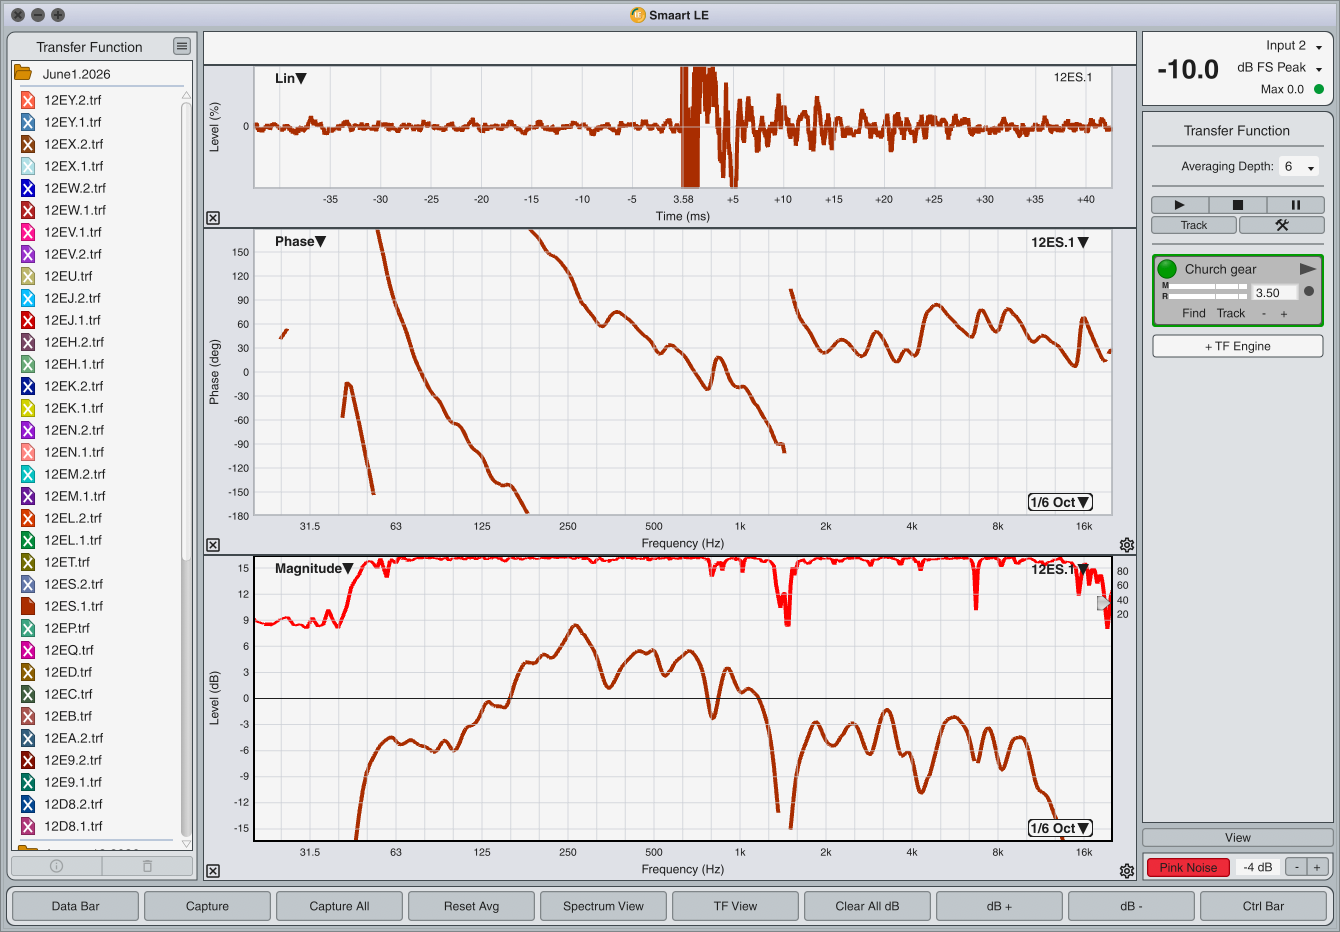Open the Input 2 source dropdown
The width and height of the screenshot is (1340, 932).
pos(1294,46)
